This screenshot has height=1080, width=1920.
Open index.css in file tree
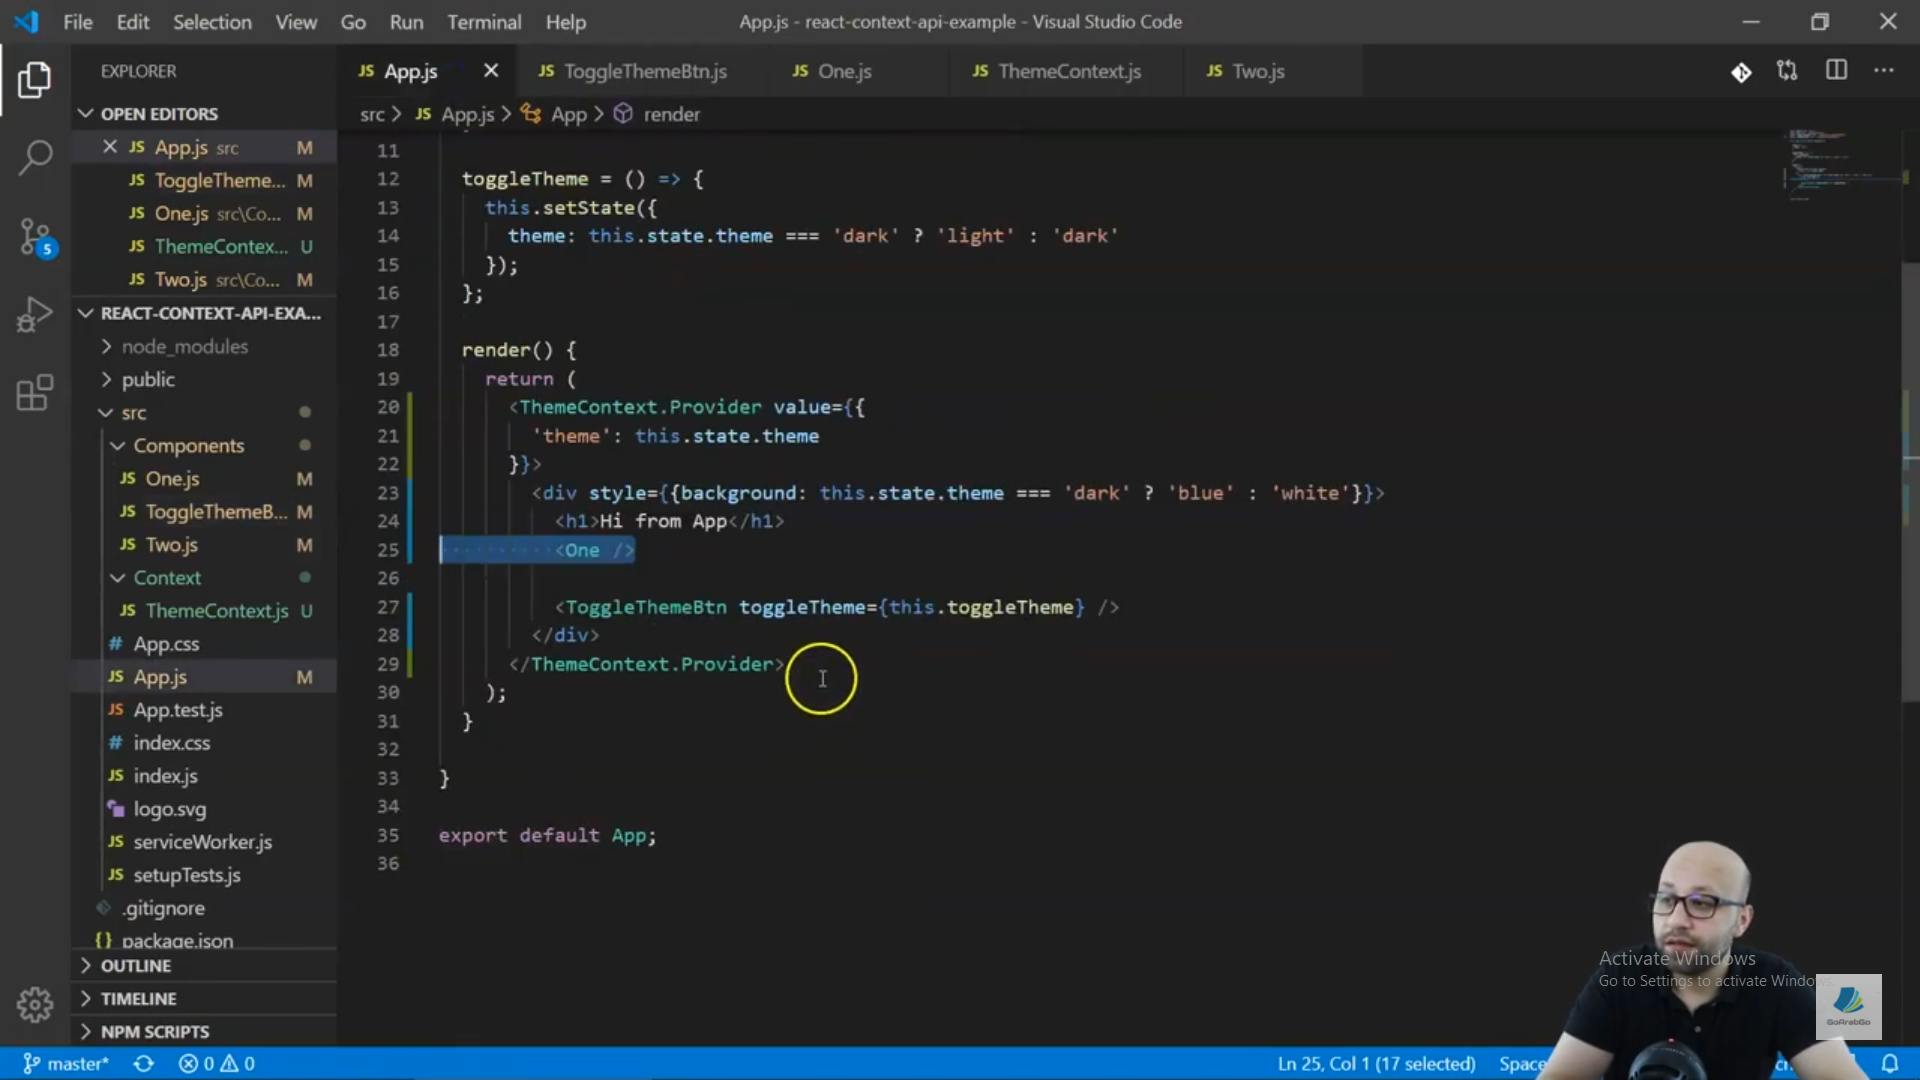[x=204, y=742]
